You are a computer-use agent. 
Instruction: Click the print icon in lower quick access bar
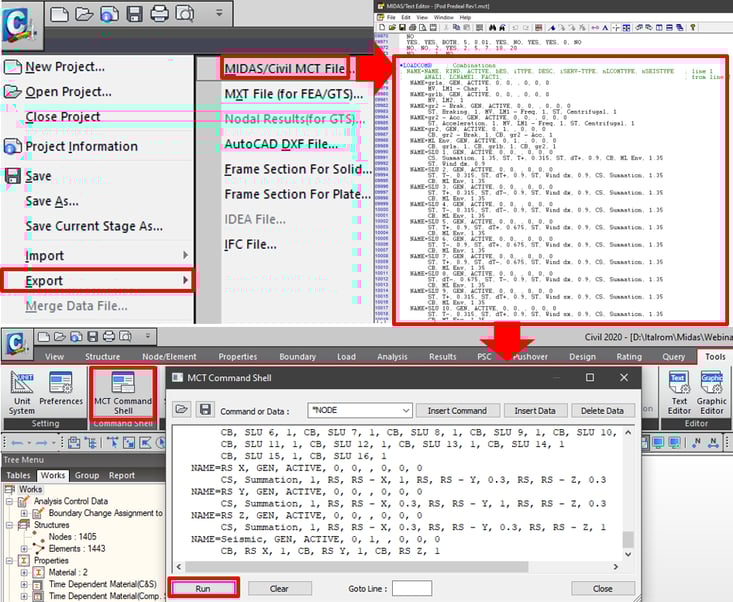click(108, 337)
